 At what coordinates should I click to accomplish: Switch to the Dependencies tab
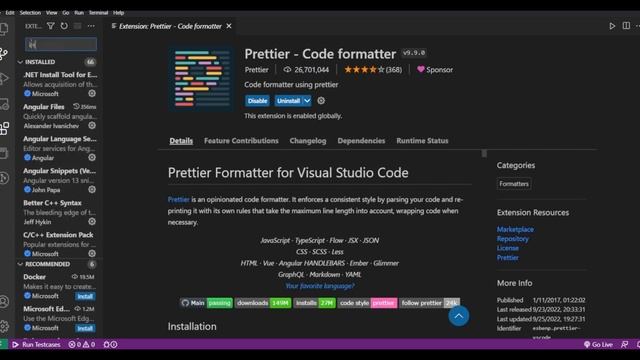(361, 141)
